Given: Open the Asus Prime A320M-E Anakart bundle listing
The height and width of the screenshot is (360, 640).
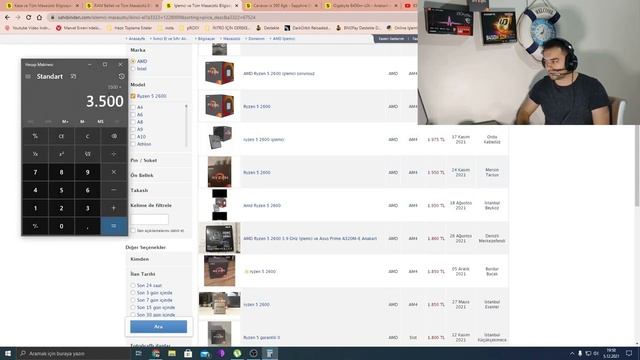Looking at the screenshot, I should coord(310,238).
